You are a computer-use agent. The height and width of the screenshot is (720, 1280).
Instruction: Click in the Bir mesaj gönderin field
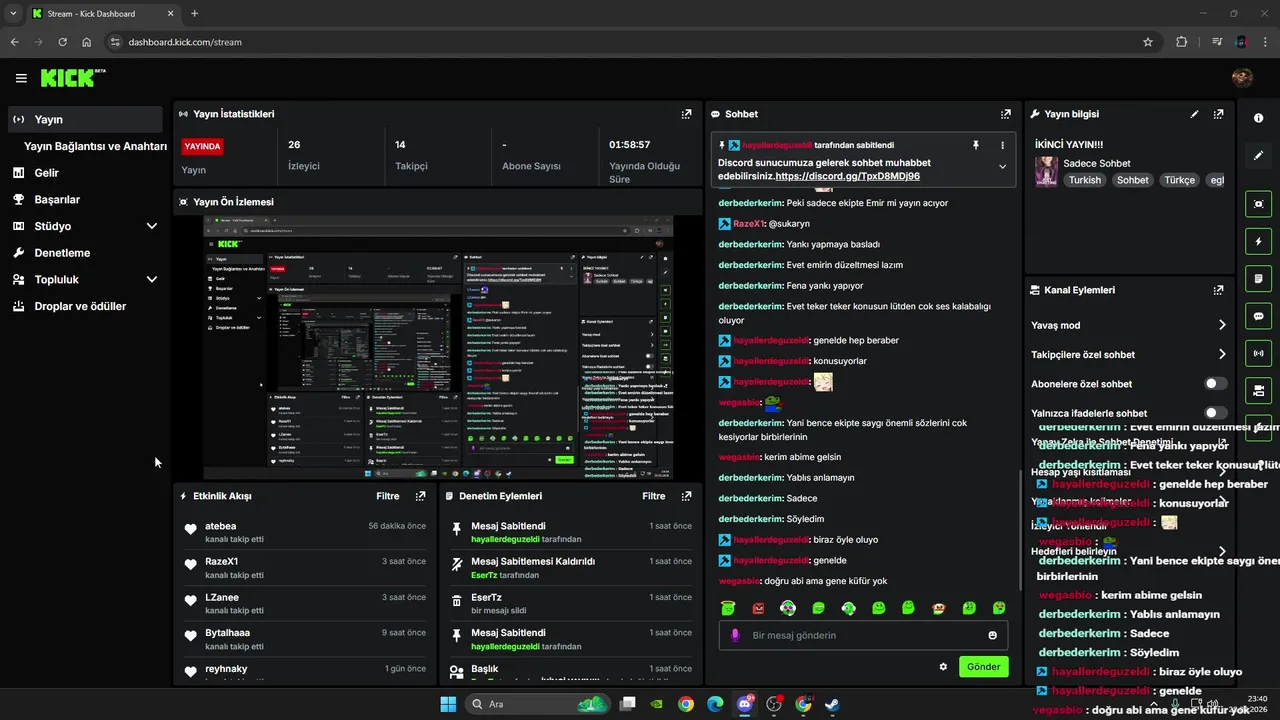pos(862,635)
